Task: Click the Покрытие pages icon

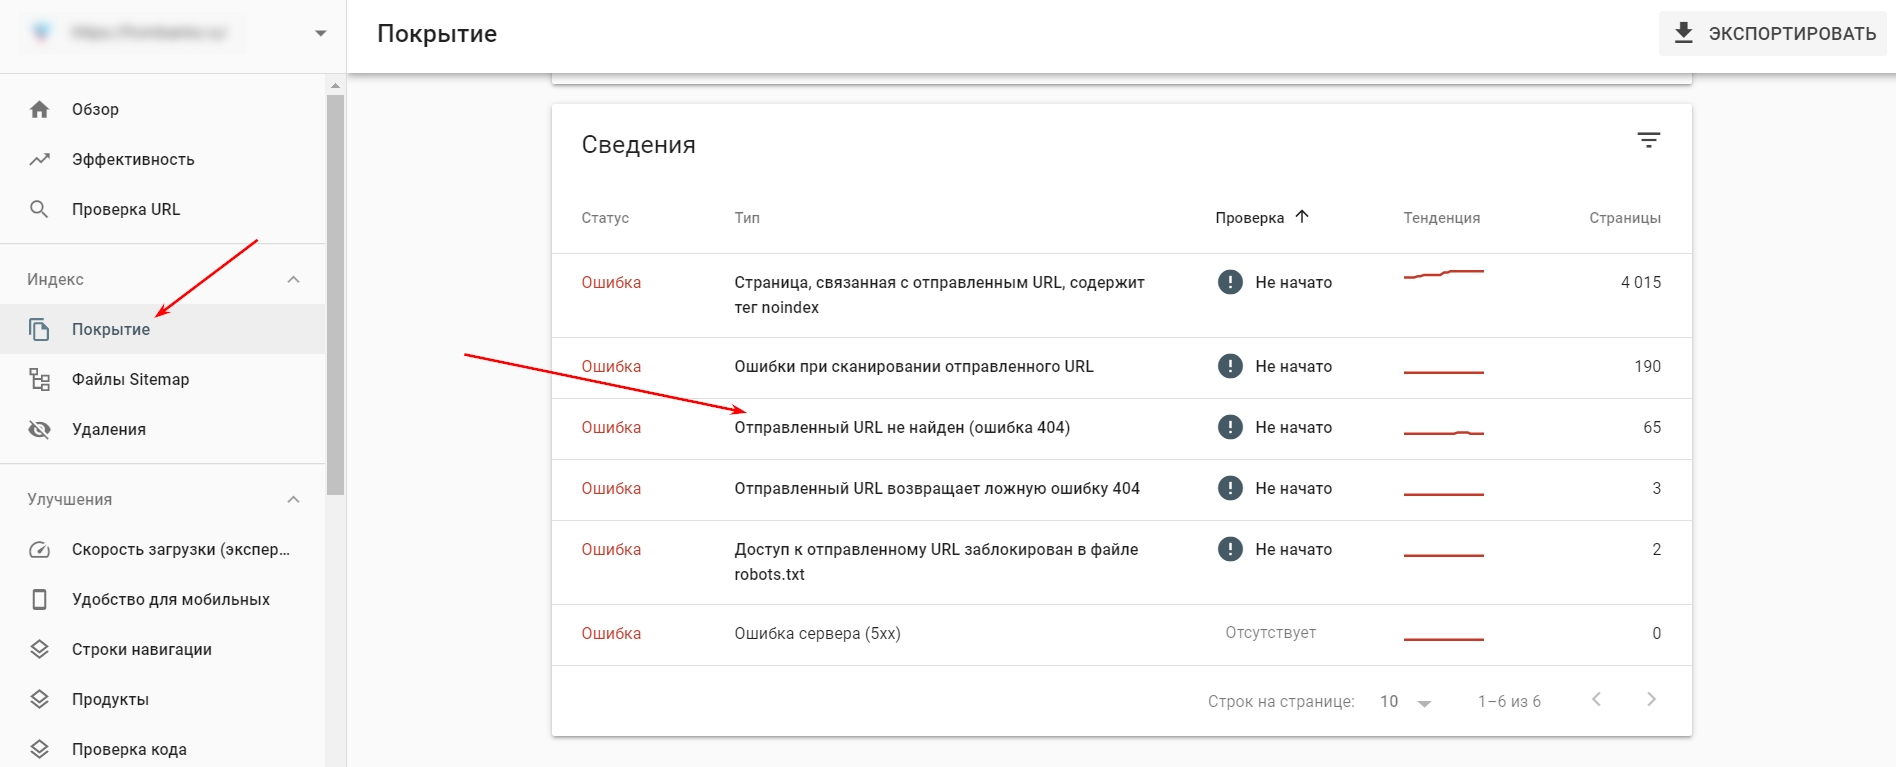Action: click(39, 329)
